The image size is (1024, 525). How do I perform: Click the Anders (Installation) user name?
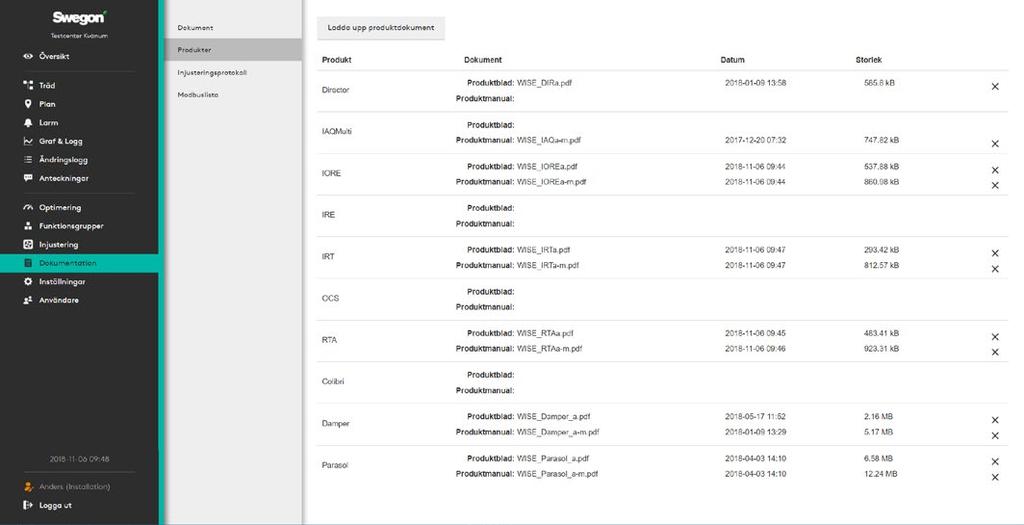pos(74,486)
